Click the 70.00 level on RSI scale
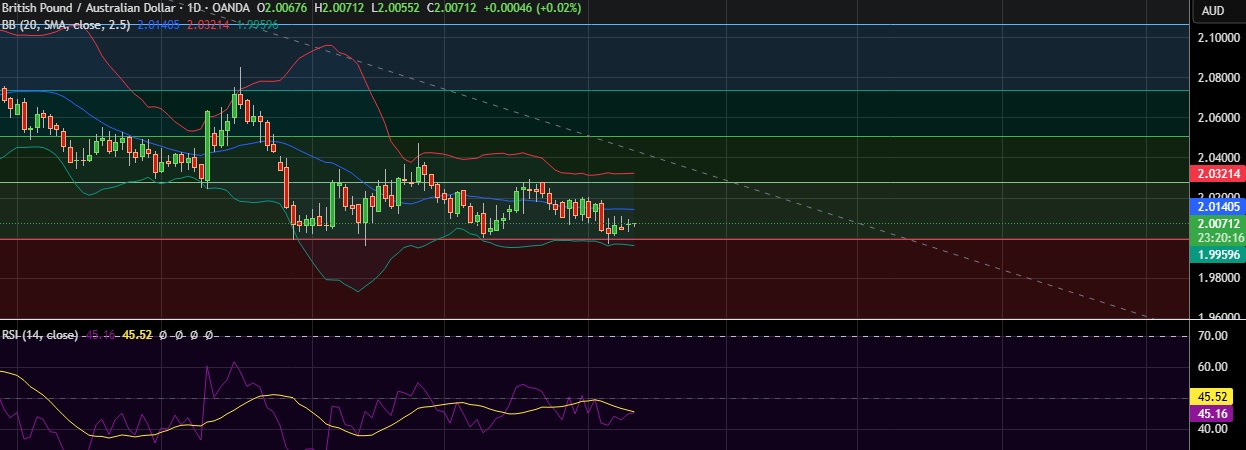Image resolution: width=1246 pixels, height=450 pixels. (1213, 336)
